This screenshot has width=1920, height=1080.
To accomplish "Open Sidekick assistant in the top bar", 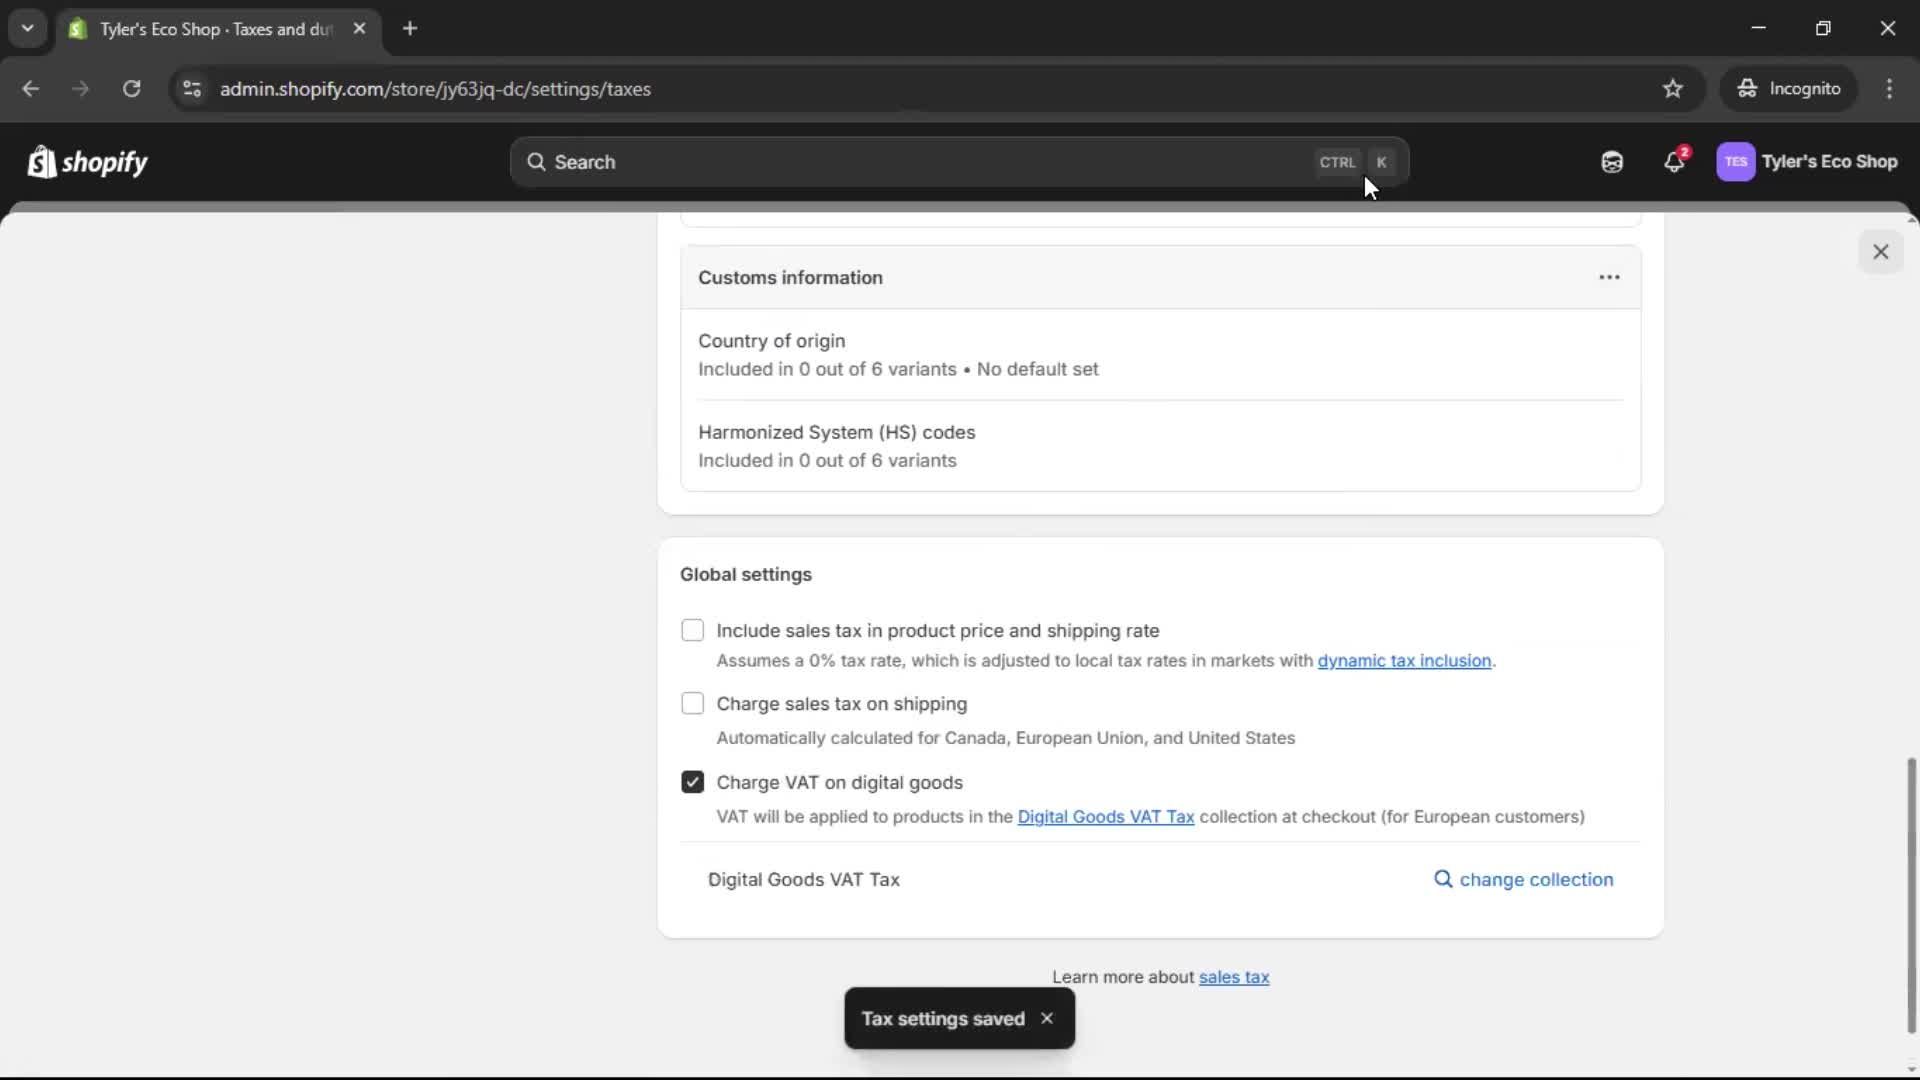I will (x=1611, y=161).
